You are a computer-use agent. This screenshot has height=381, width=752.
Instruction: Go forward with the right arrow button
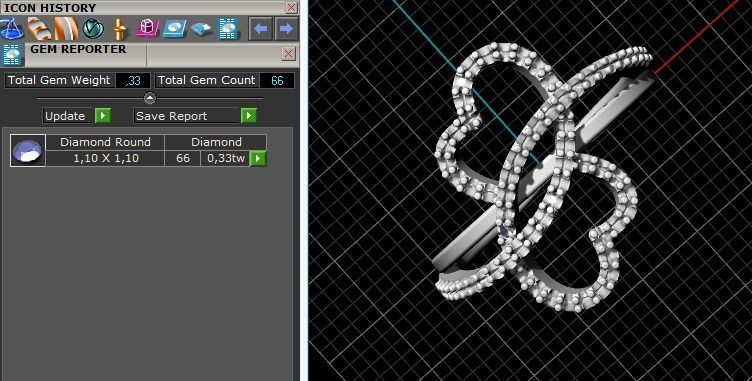[x=286, y=29]
